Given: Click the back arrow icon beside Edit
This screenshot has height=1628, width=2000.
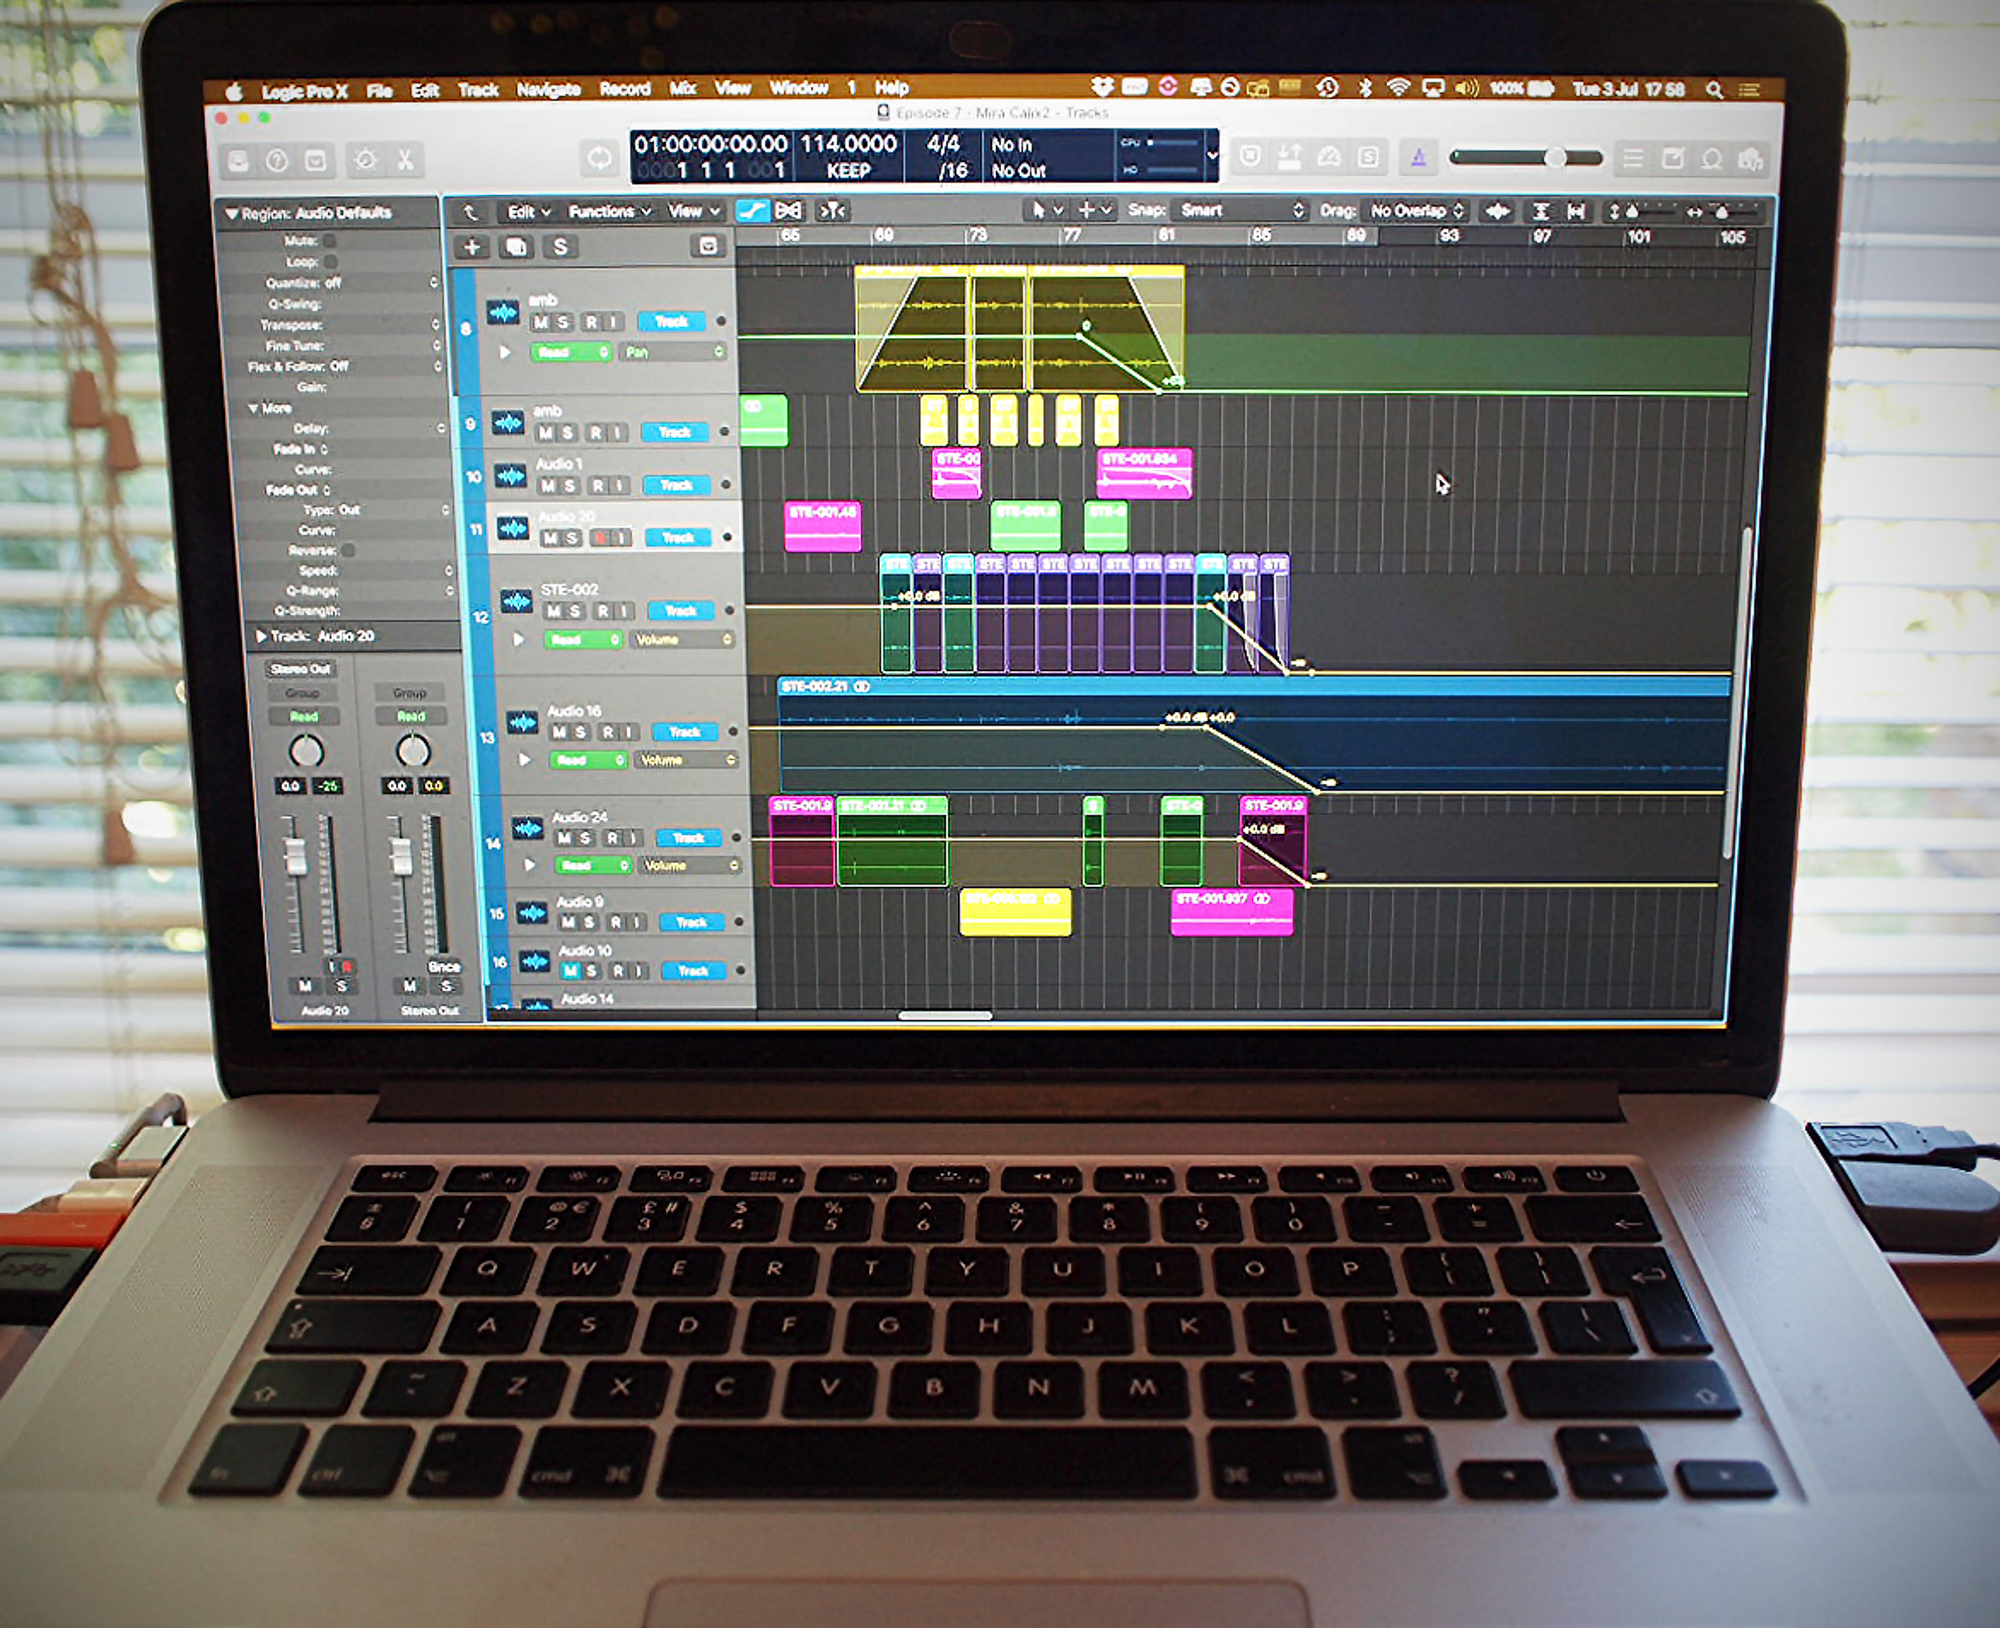Looking at the screenshot, I should (x=471, y=212).
